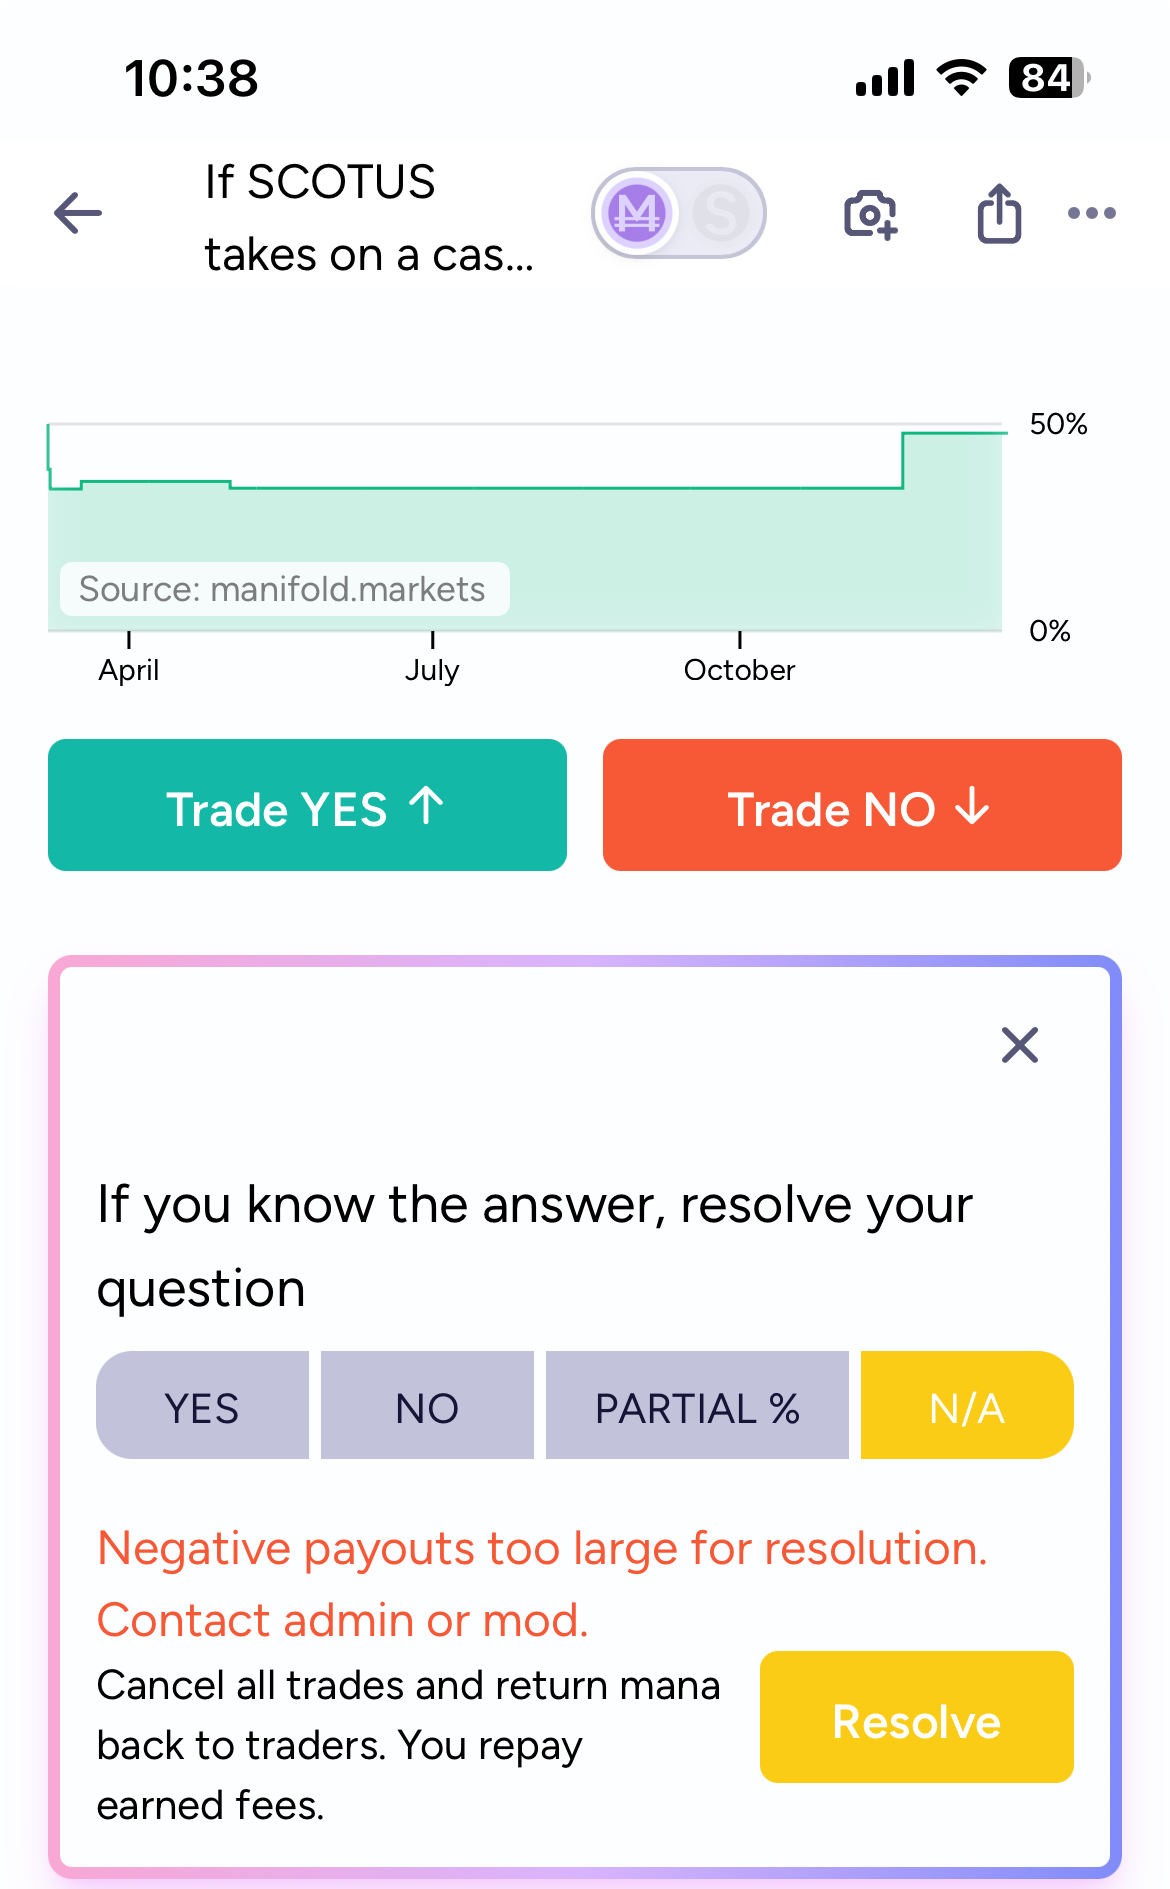Close the resolve panel with X
Viewport: 1170px width, 1889px height.
(x=1020, y=1045)
